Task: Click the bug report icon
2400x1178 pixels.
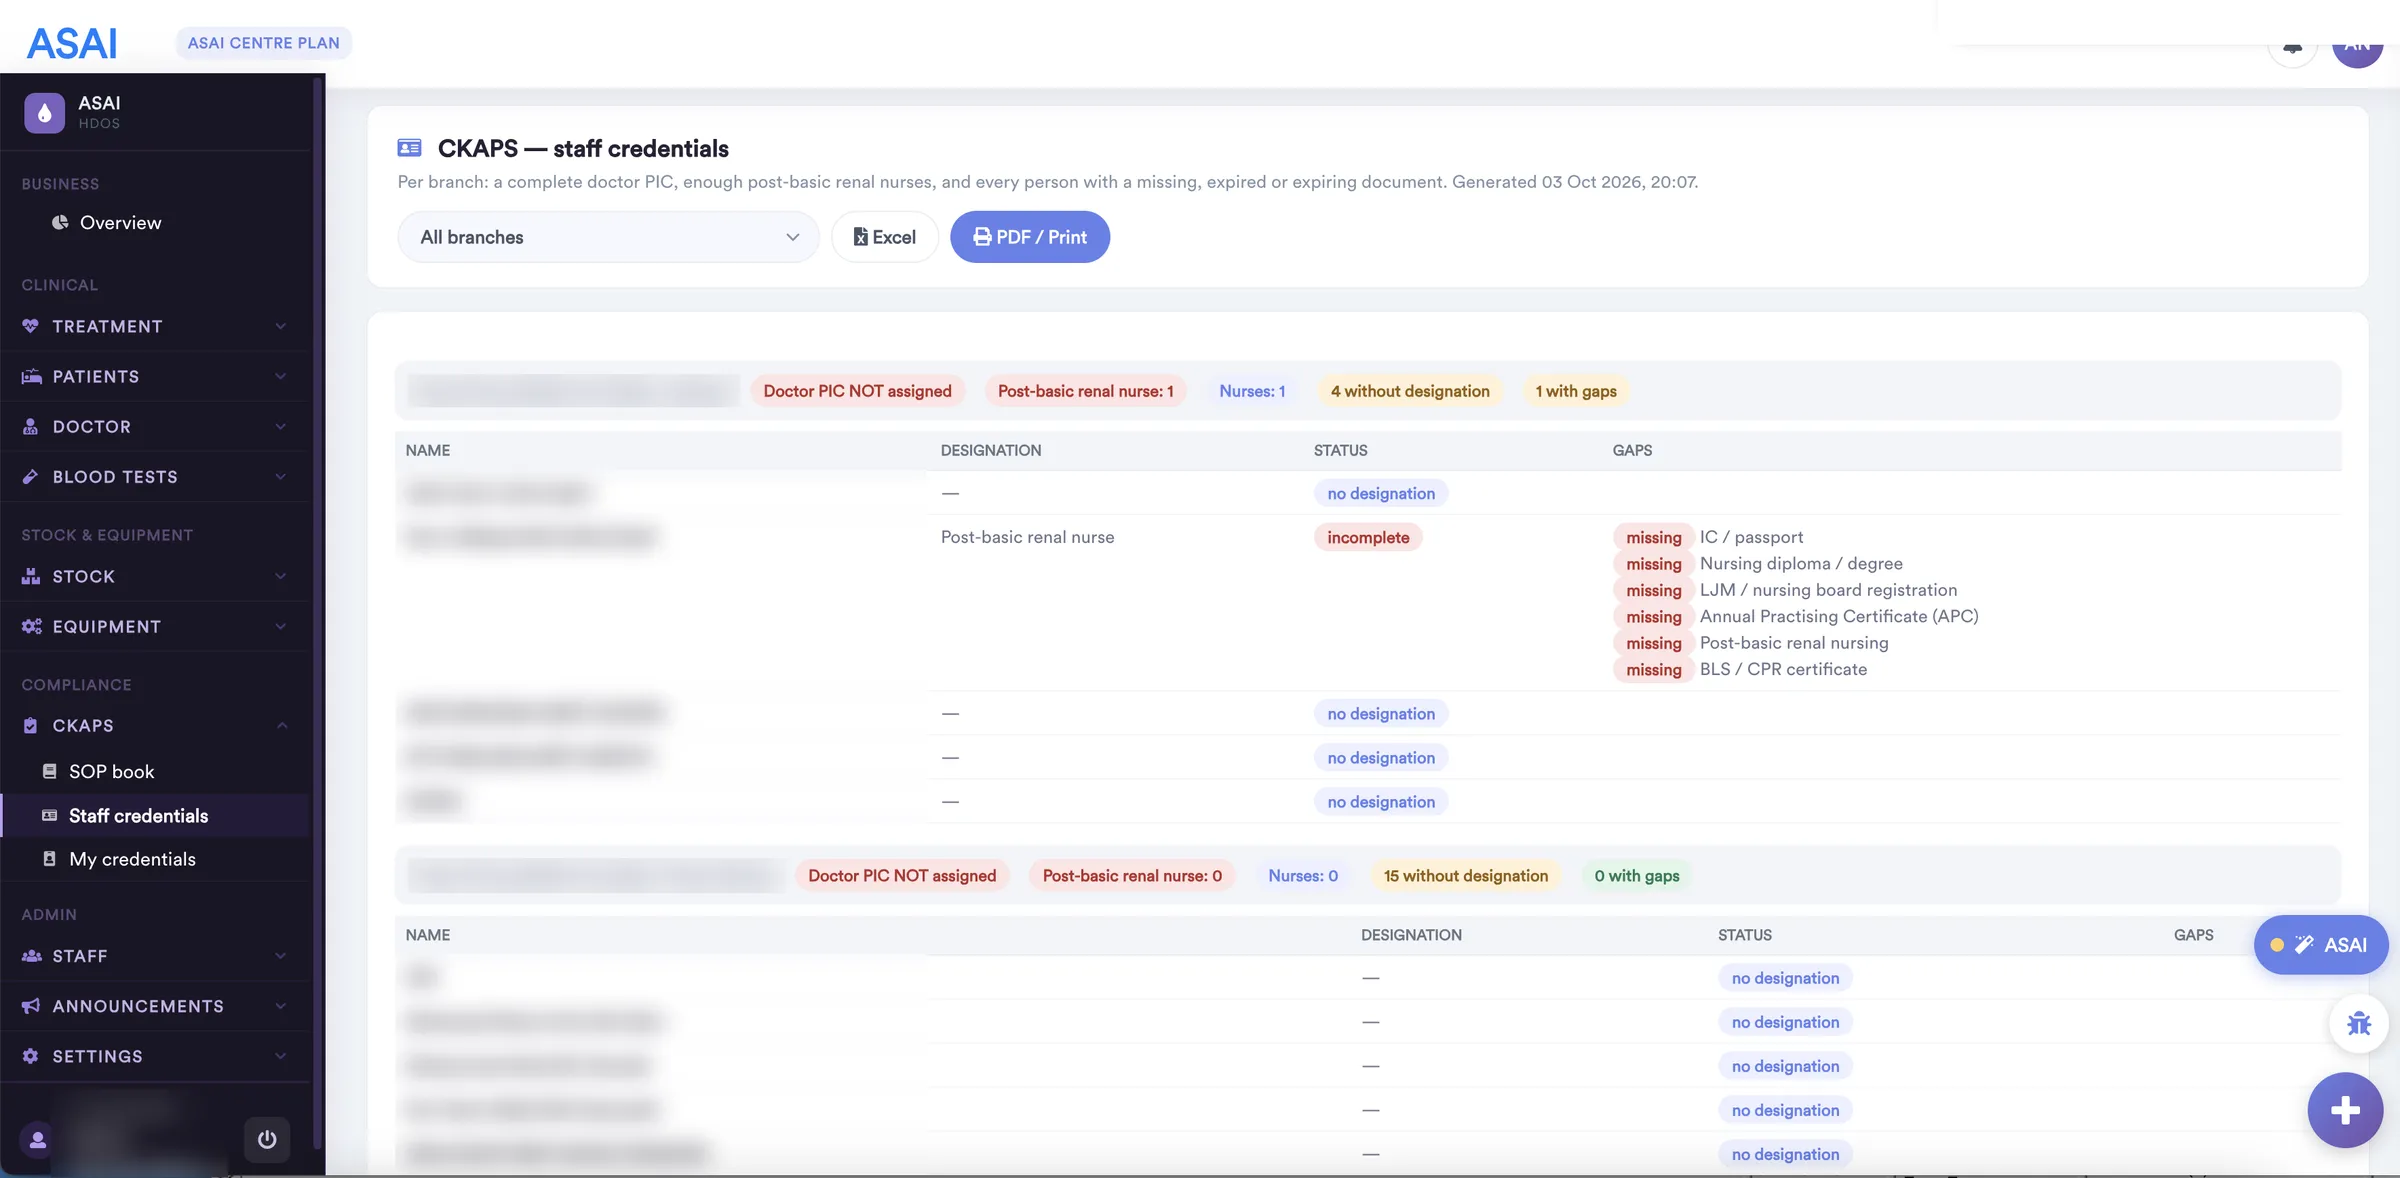Action: point(2359,1023)
